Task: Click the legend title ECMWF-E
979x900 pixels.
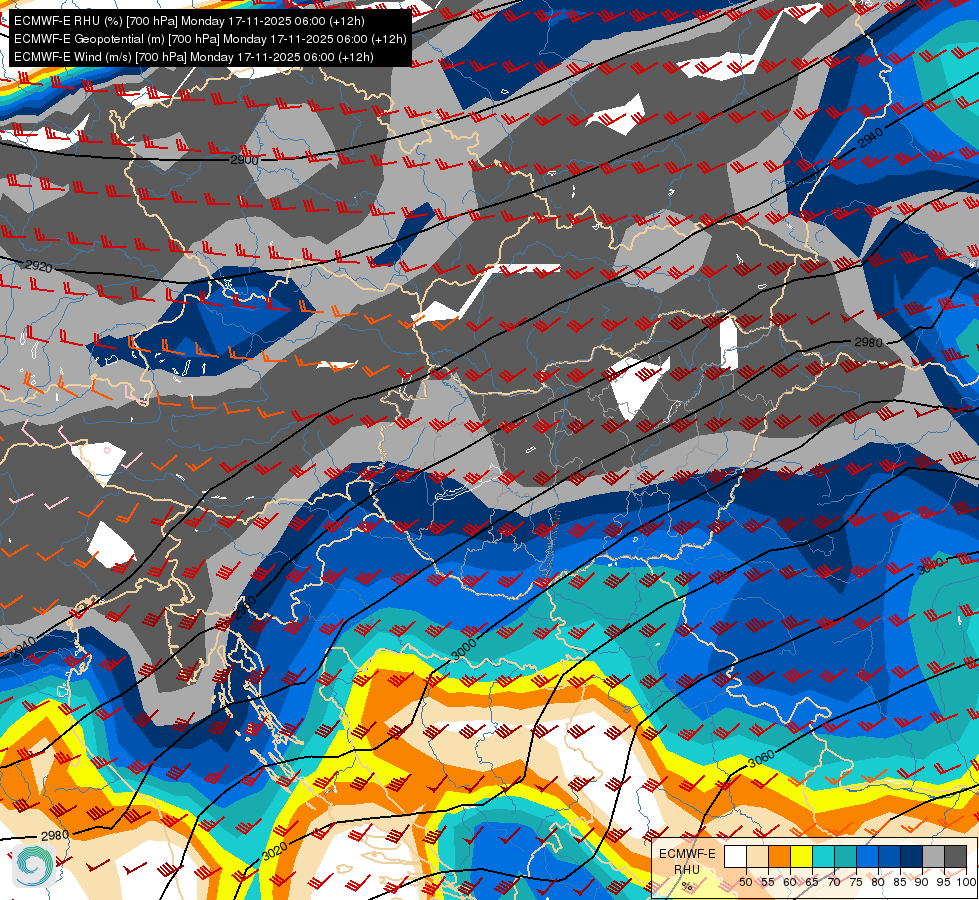Action: pos(687,854)
